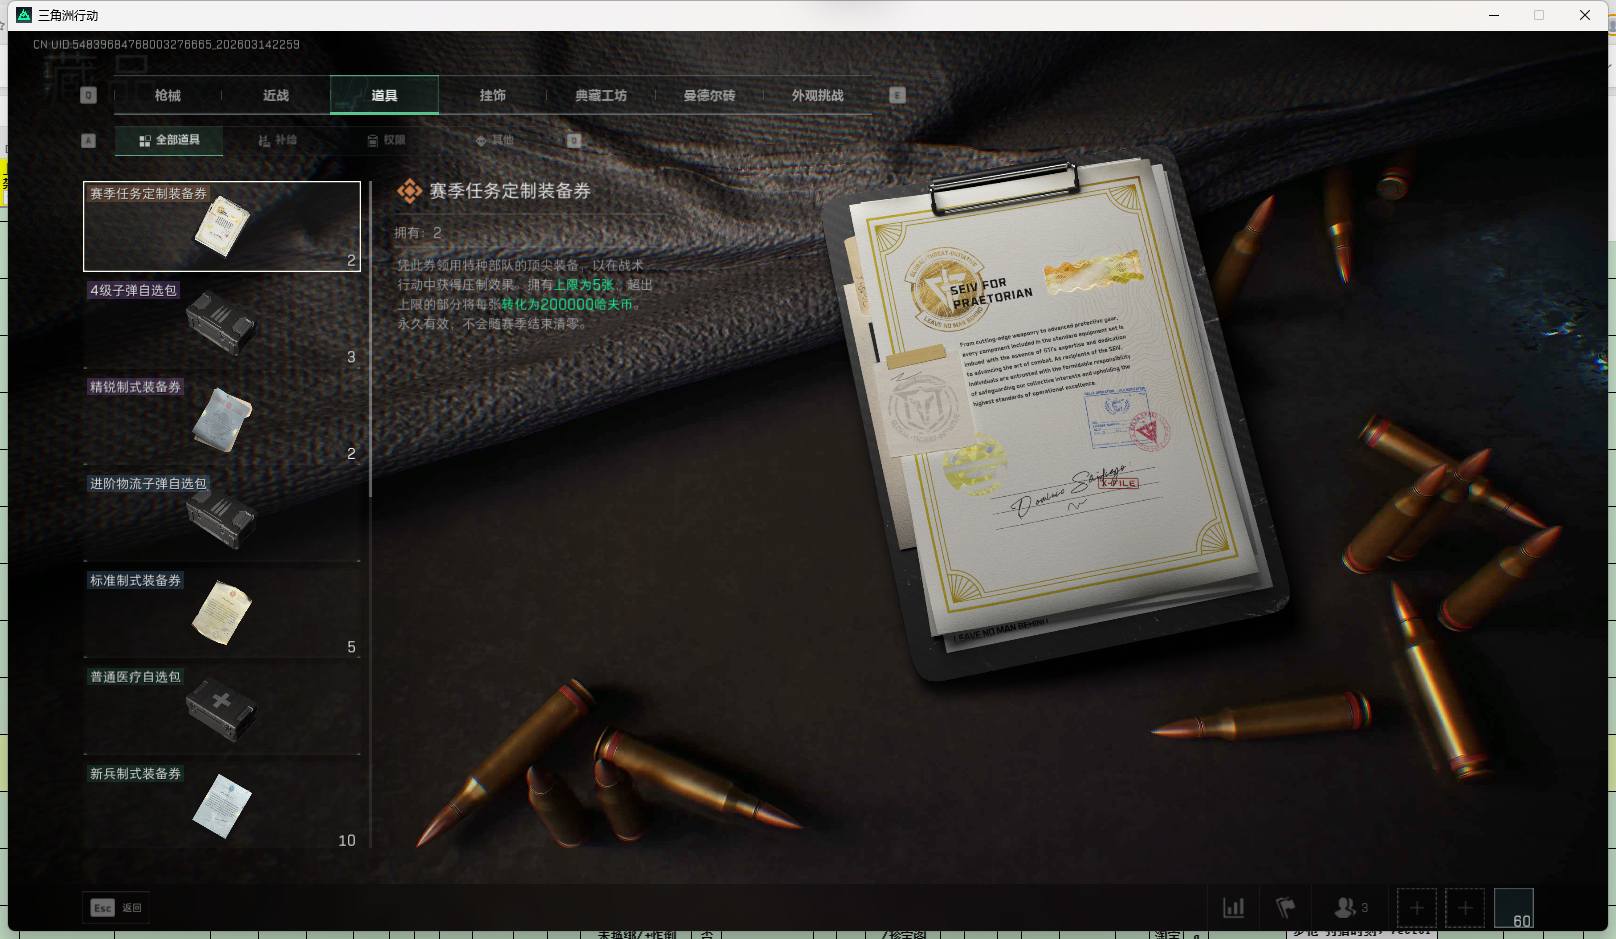Open the 曼德尔砖 tab
This screenshot has height=939, width=1616.
[709, 95]
